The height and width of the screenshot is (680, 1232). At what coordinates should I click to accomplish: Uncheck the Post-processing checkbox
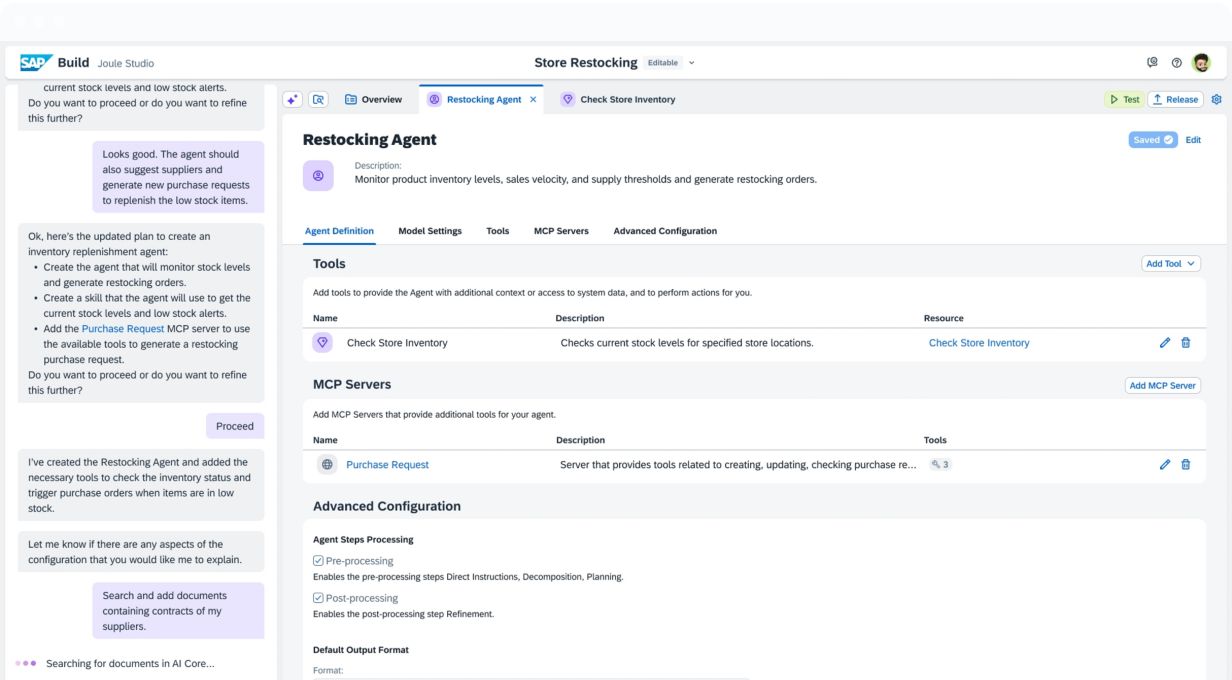319,598
